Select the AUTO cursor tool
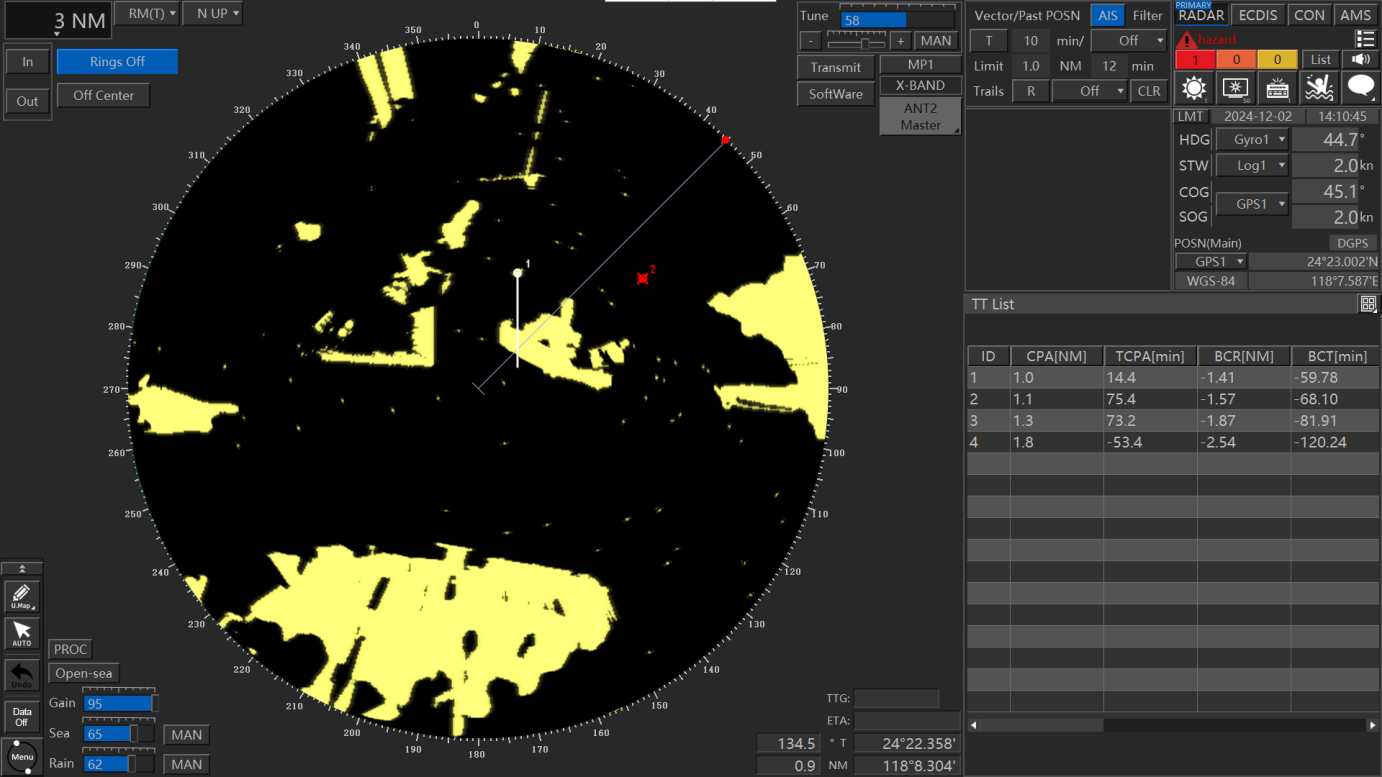Viewport: 1382px width, 777px height. point(21,633)
